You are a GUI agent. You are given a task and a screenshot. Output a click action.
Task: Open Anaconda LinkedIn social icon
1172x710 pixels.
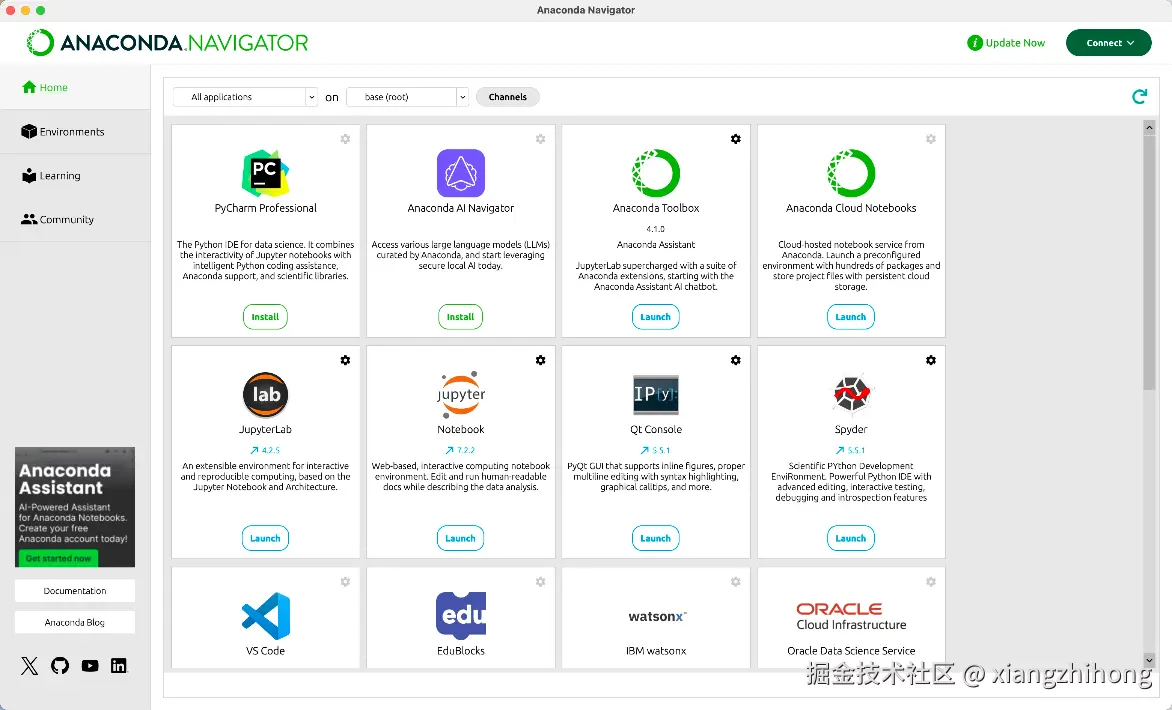point(119,666)
